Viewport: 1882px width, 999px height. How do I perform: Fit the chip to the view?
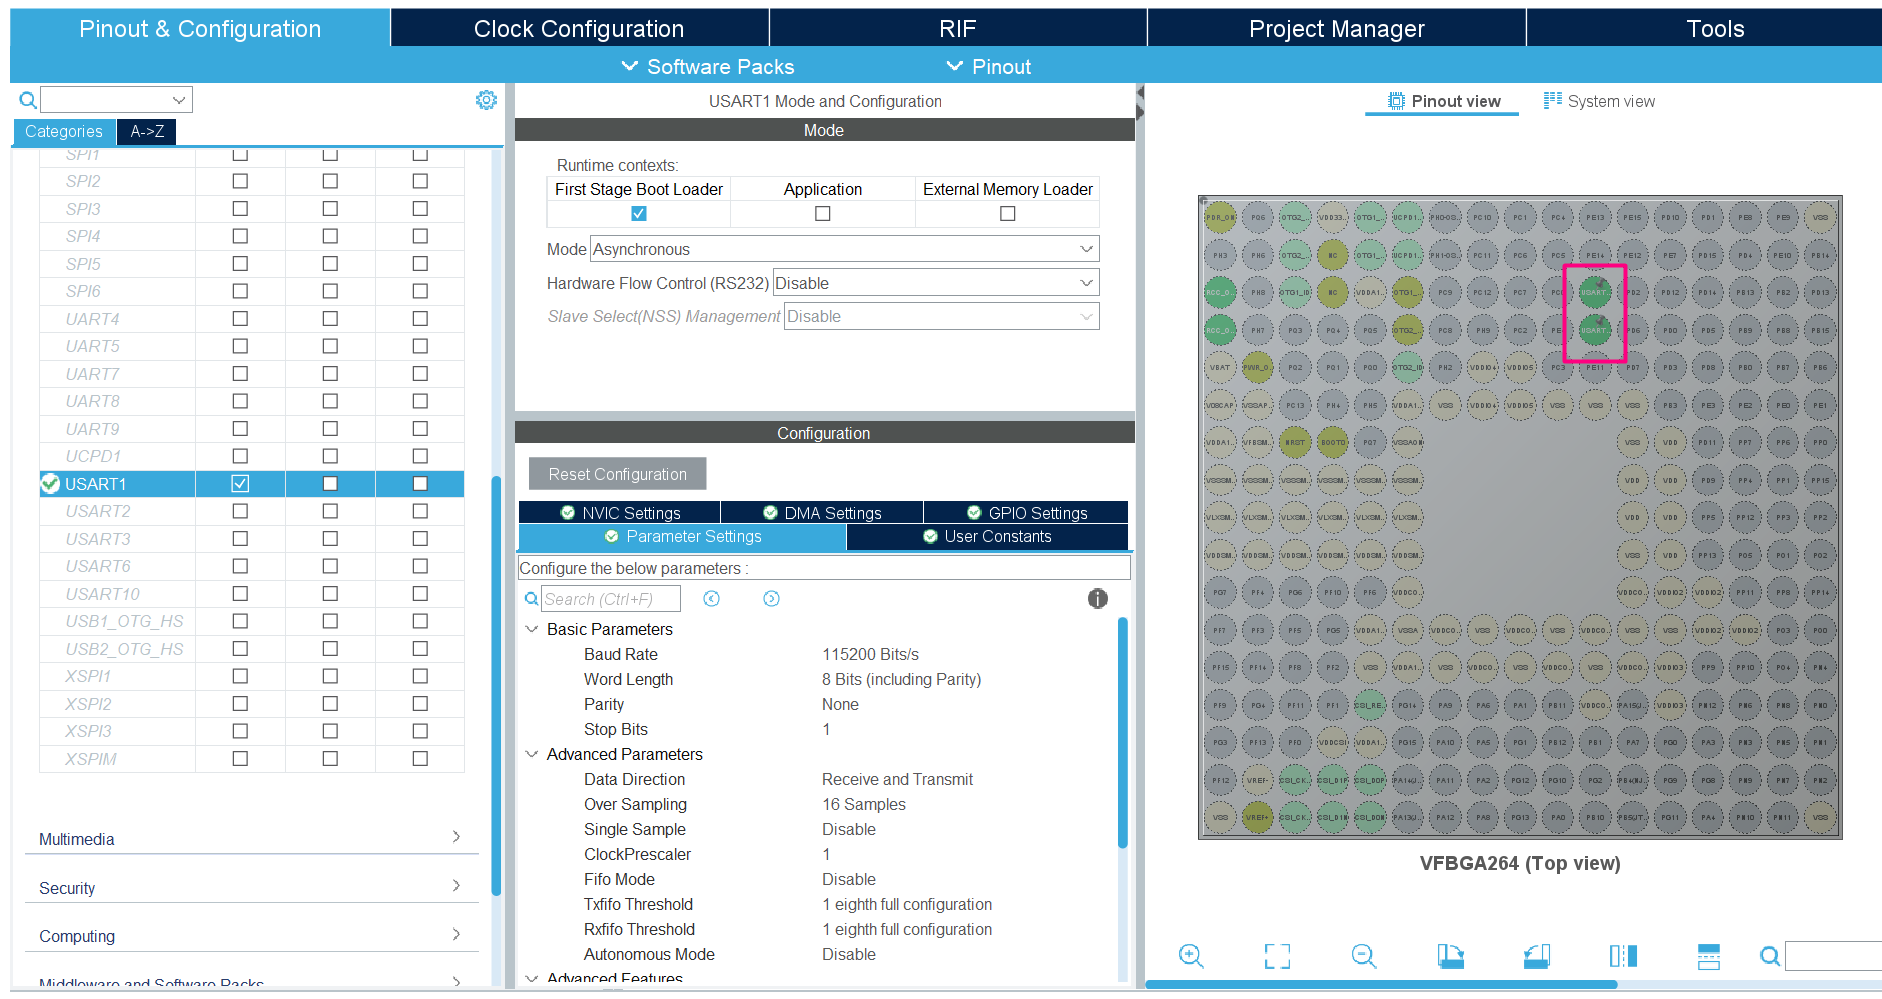pyautogui.click(x=1277, y=956)
